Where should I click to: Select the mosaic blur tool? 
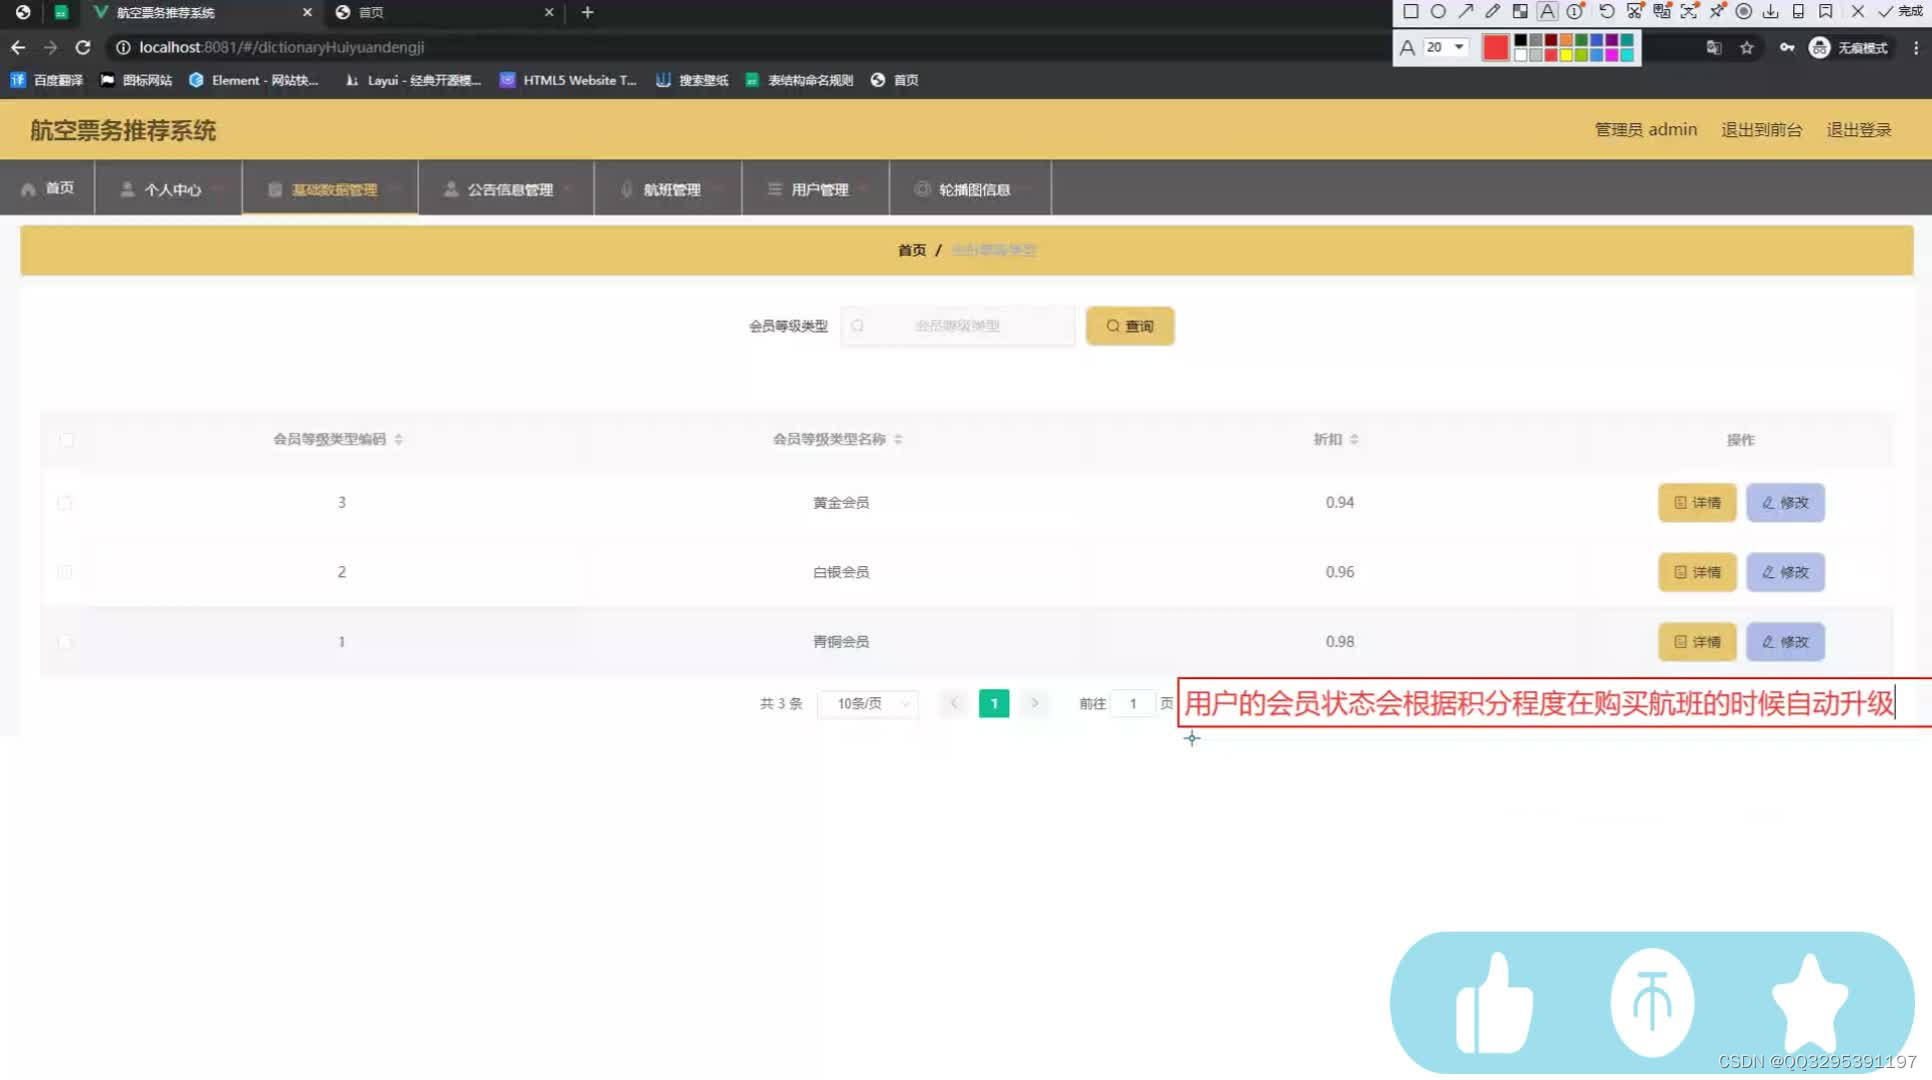click(x=1520, y=12)
